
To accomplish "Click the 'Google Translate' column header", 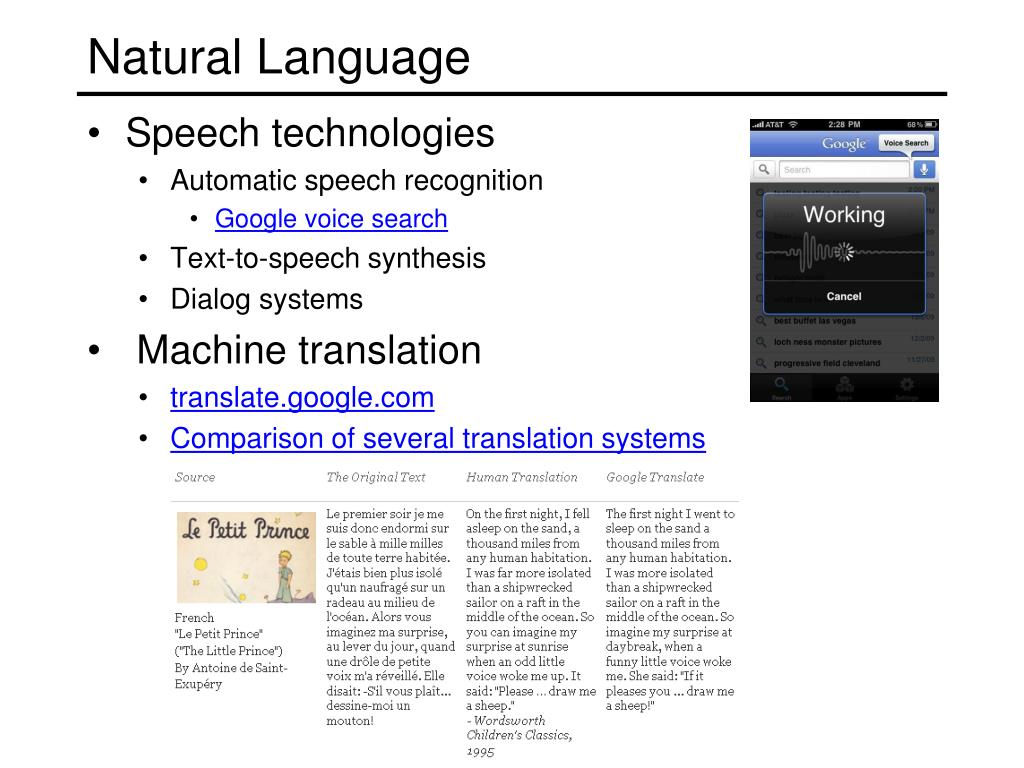I will point(655,477).
